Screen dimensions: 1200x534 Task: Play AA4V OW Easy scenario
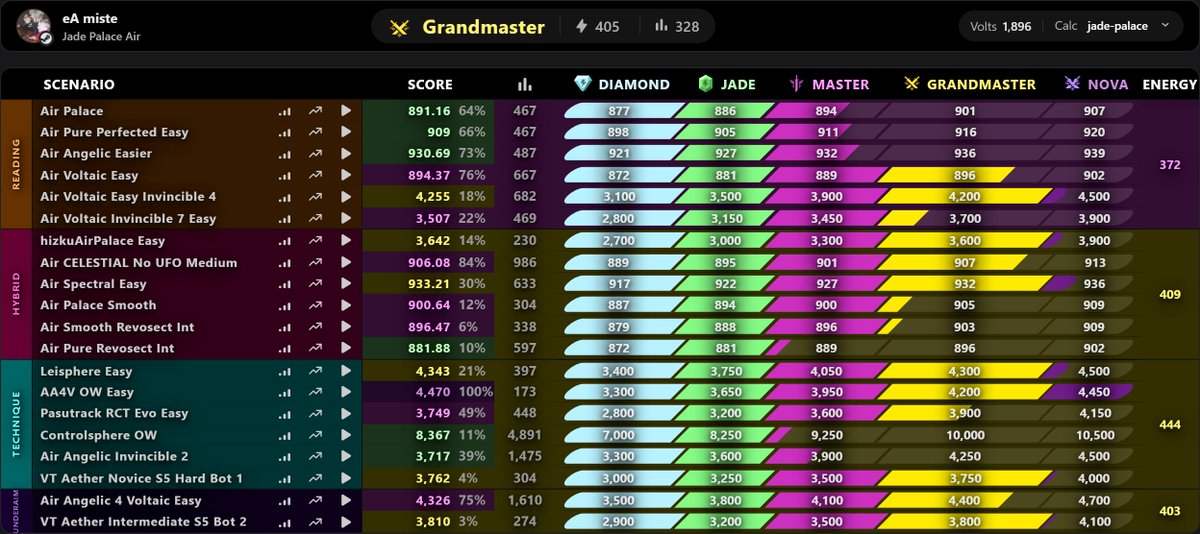346,392
